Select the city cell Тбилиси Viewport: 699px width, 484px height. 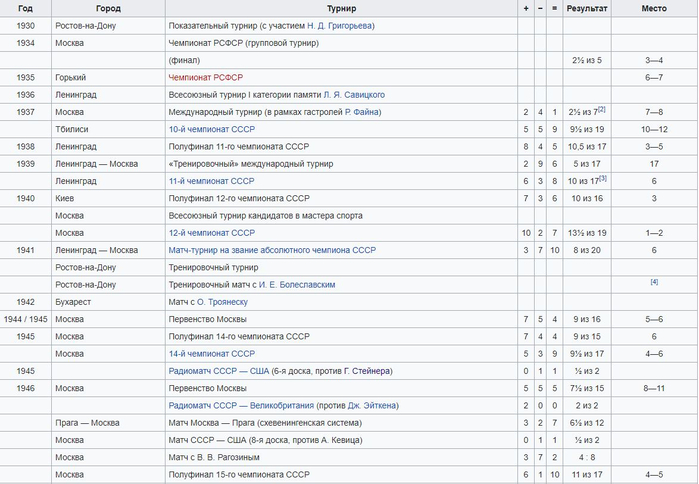tap(108, 129)
